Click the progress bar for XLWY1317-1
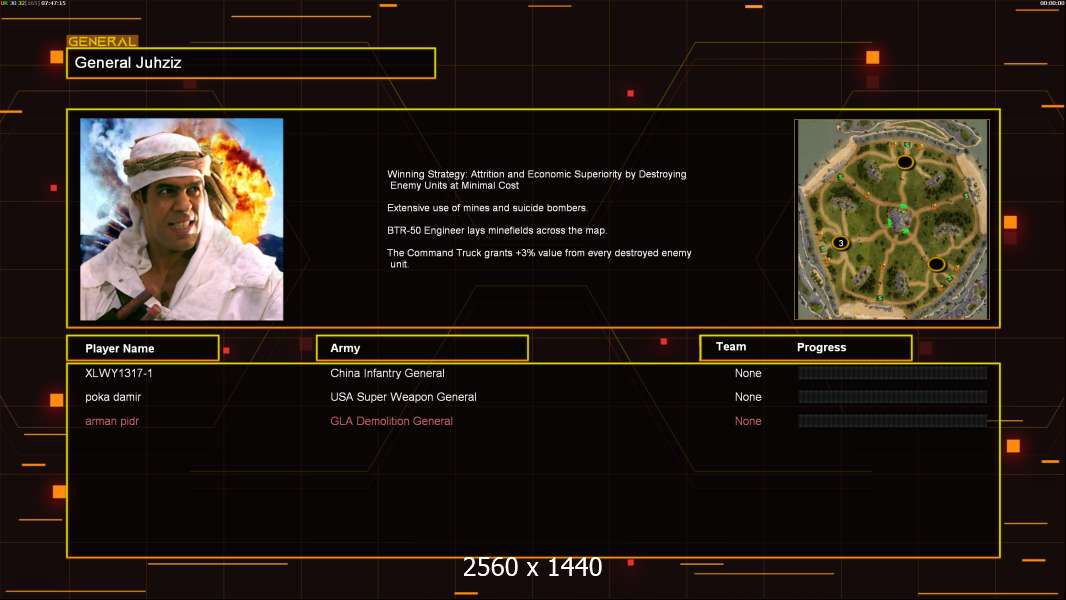 893,373
